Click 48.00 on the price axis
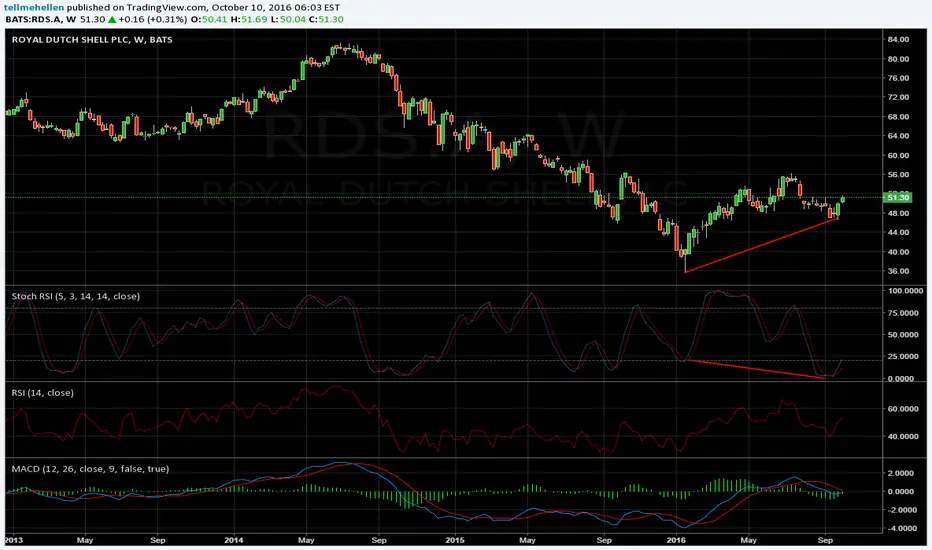The image size is (932, 550). click(x=898, y=213)
